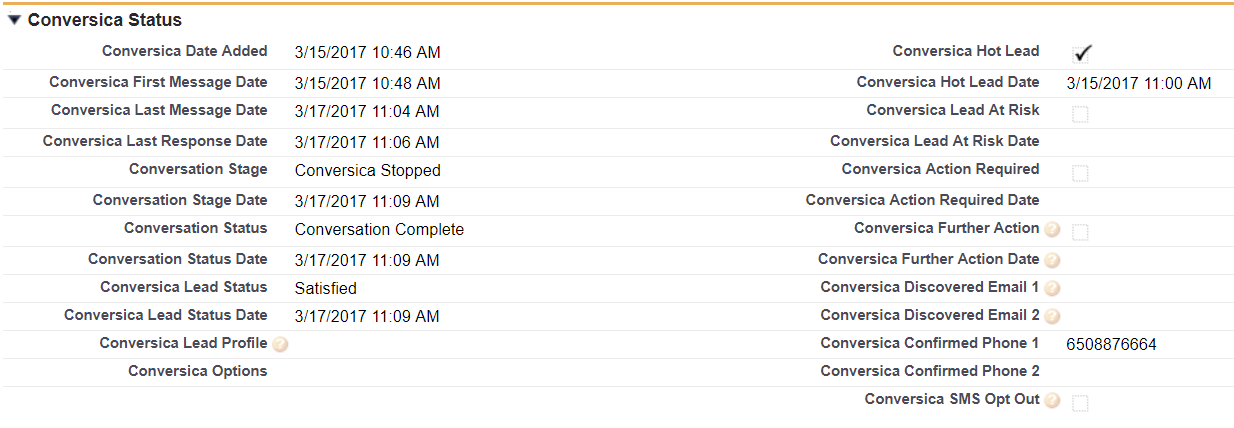1234x428 pixels.
Task: Click help icon beside Conversica SMS Opt Out
Action: (1052, 400)
